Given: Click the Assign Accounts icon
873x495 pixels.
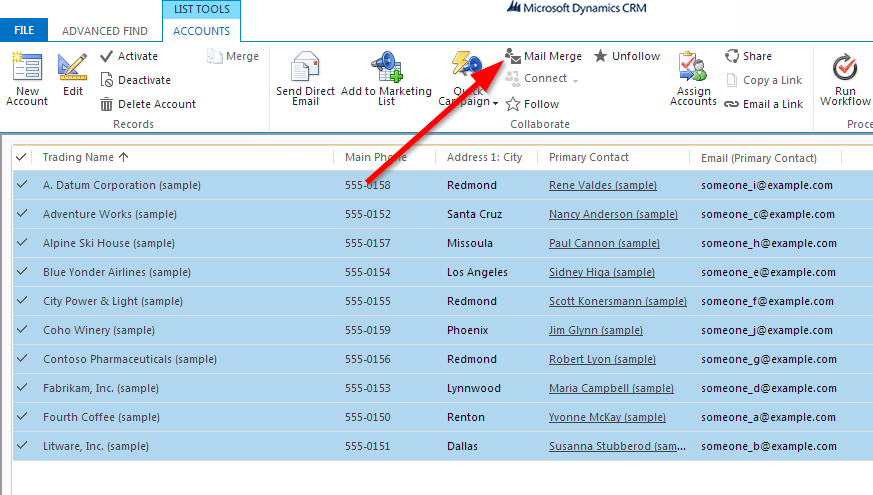Looking at the screenshot, I should 693,67.
